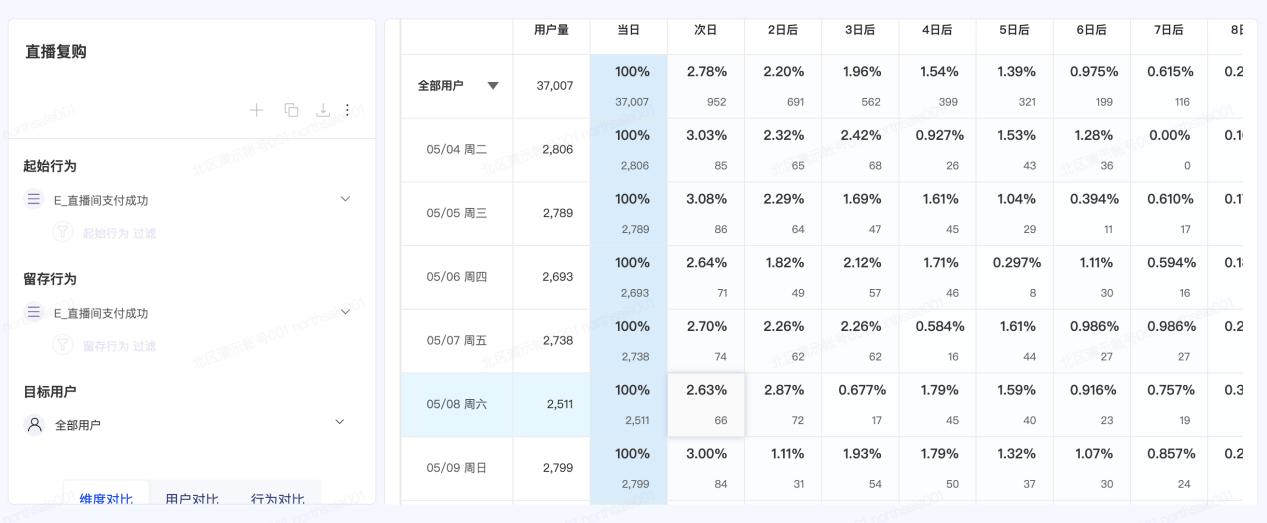The width and height of the screenshot is (1267, 523).
Task: Click the user icon under 目标用户
Action: coord(35,424)
